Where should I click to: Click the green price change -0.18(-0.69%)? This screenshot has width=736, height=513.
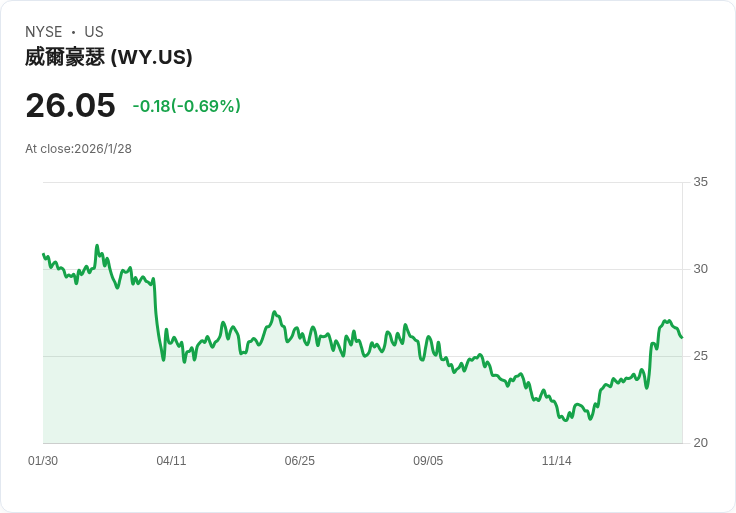click(x=186, y=106)
